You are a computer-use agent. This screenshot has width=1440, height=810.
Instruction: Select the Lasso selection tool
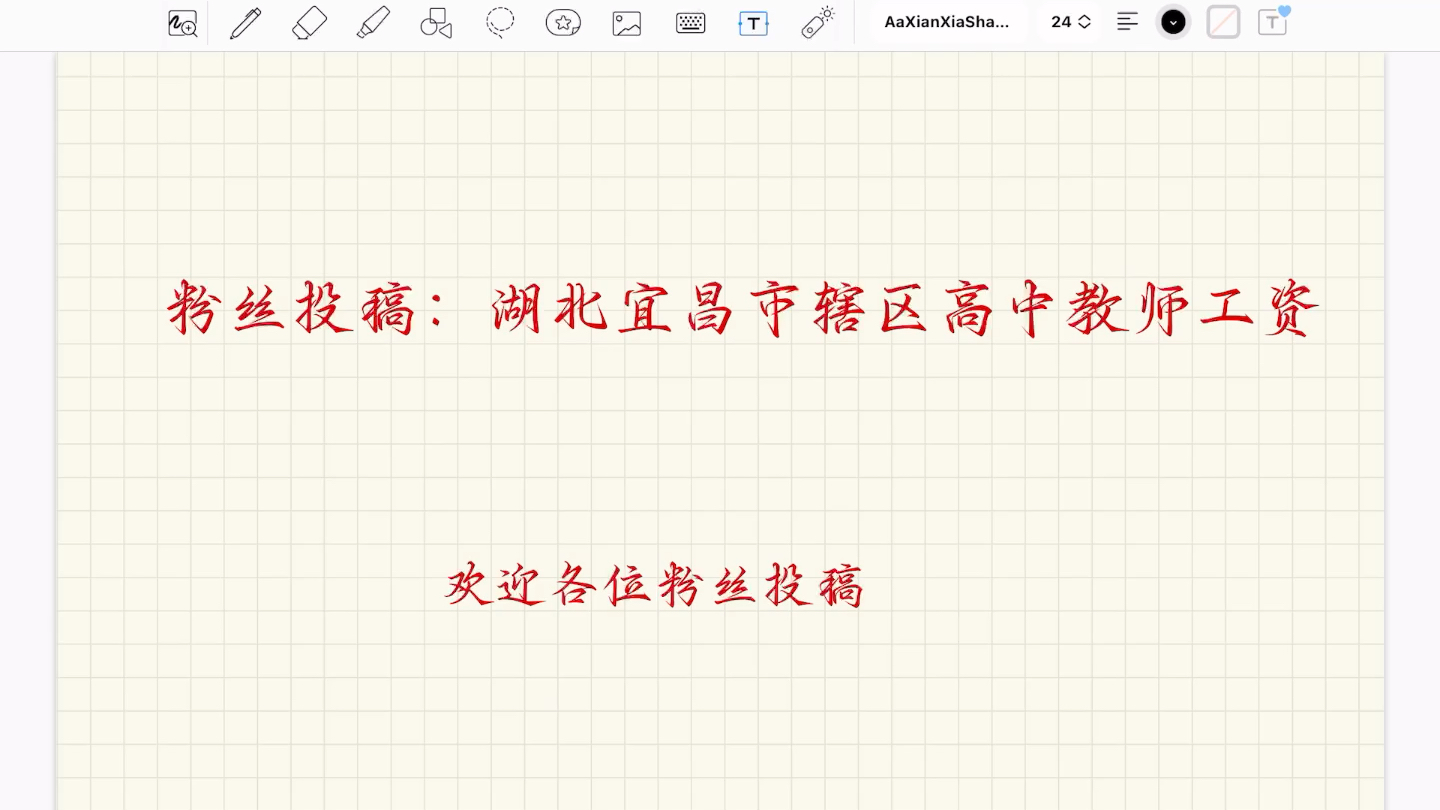tap(500, 23)
